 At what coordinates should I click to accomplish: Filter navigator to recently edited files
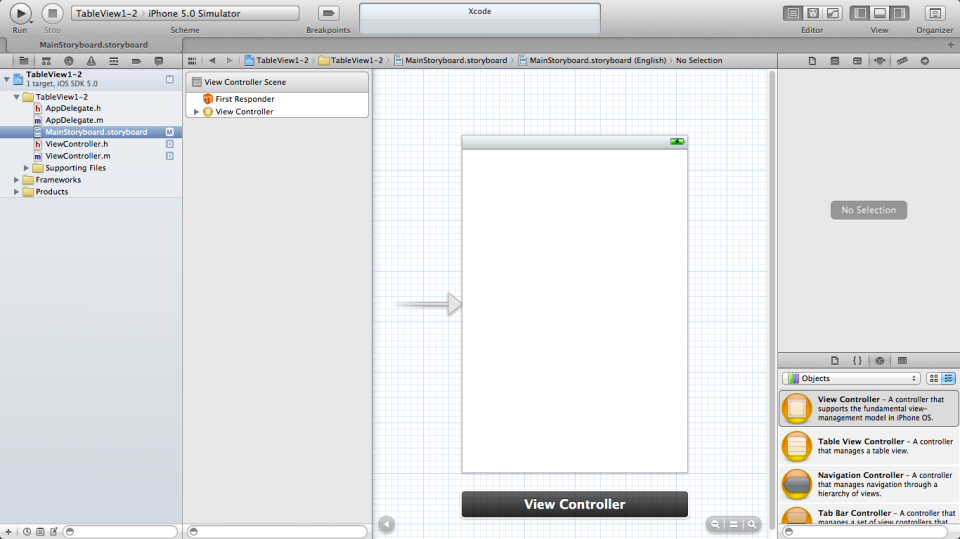27,532
